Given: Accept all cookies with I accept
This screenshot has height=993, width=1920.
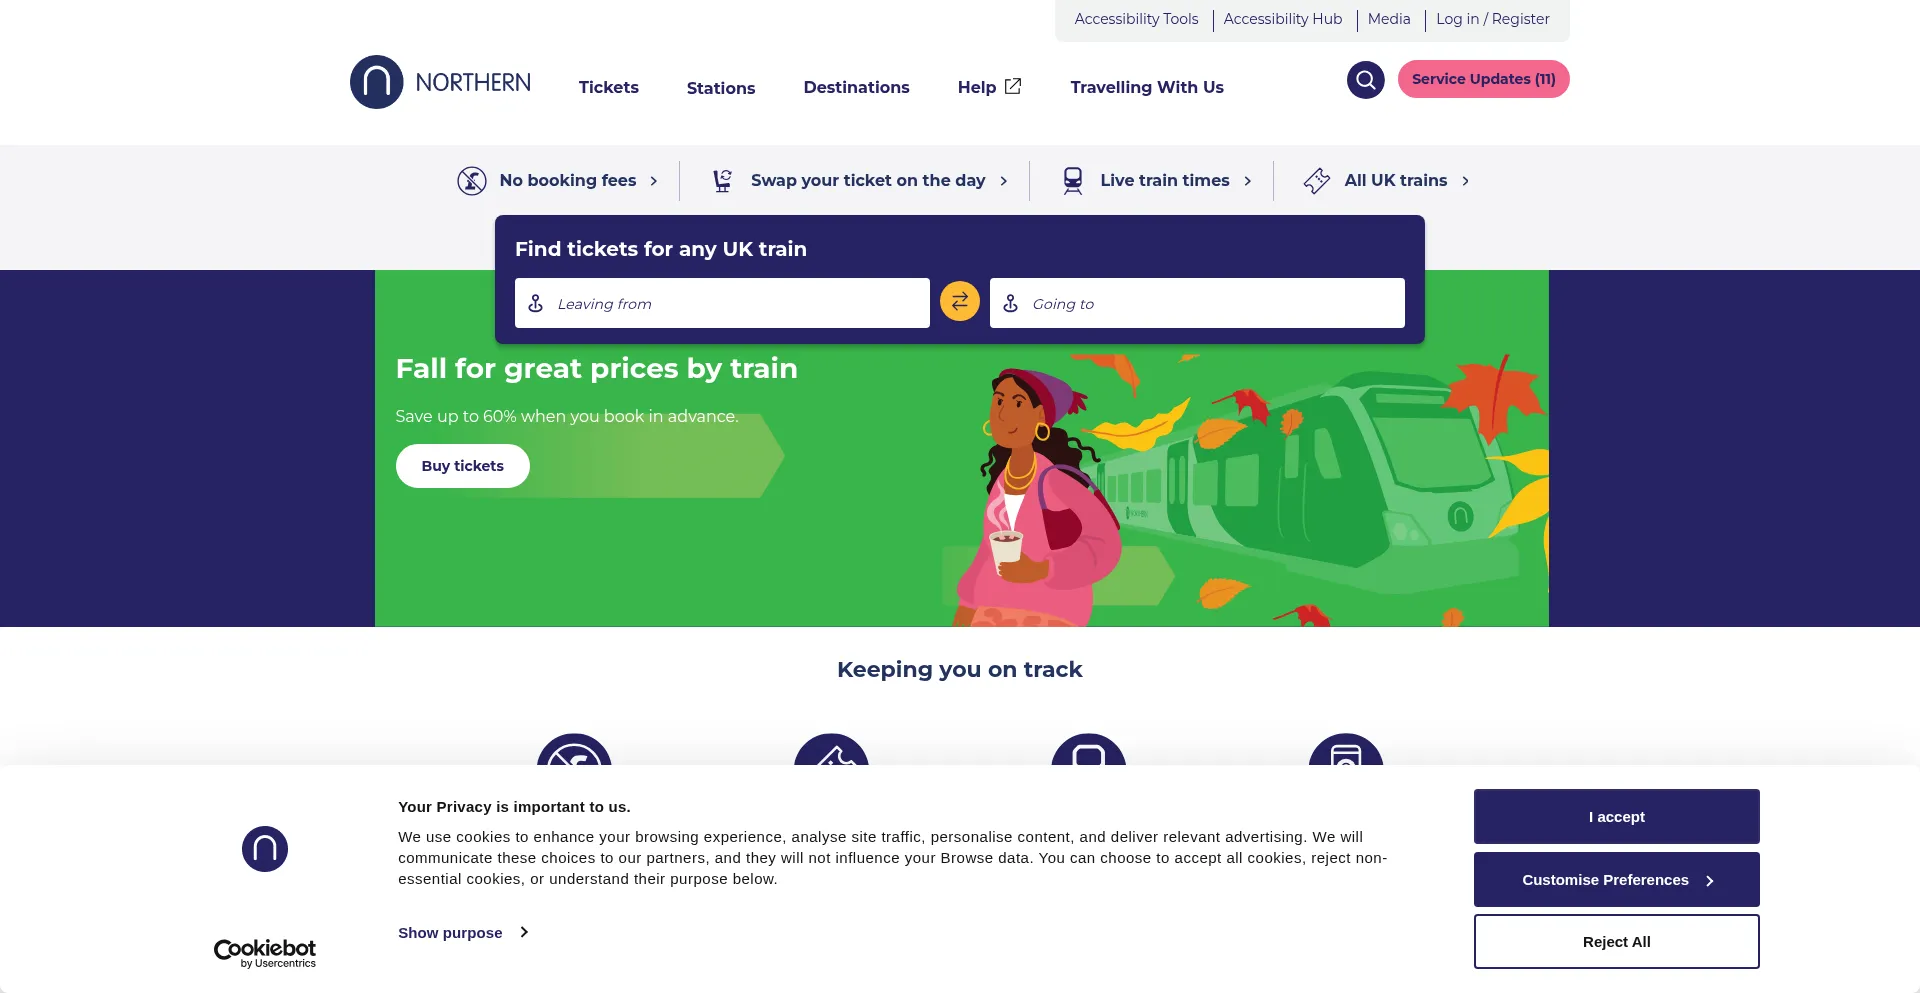Looking at the screenshot, I should click(x=1616, y=817).
